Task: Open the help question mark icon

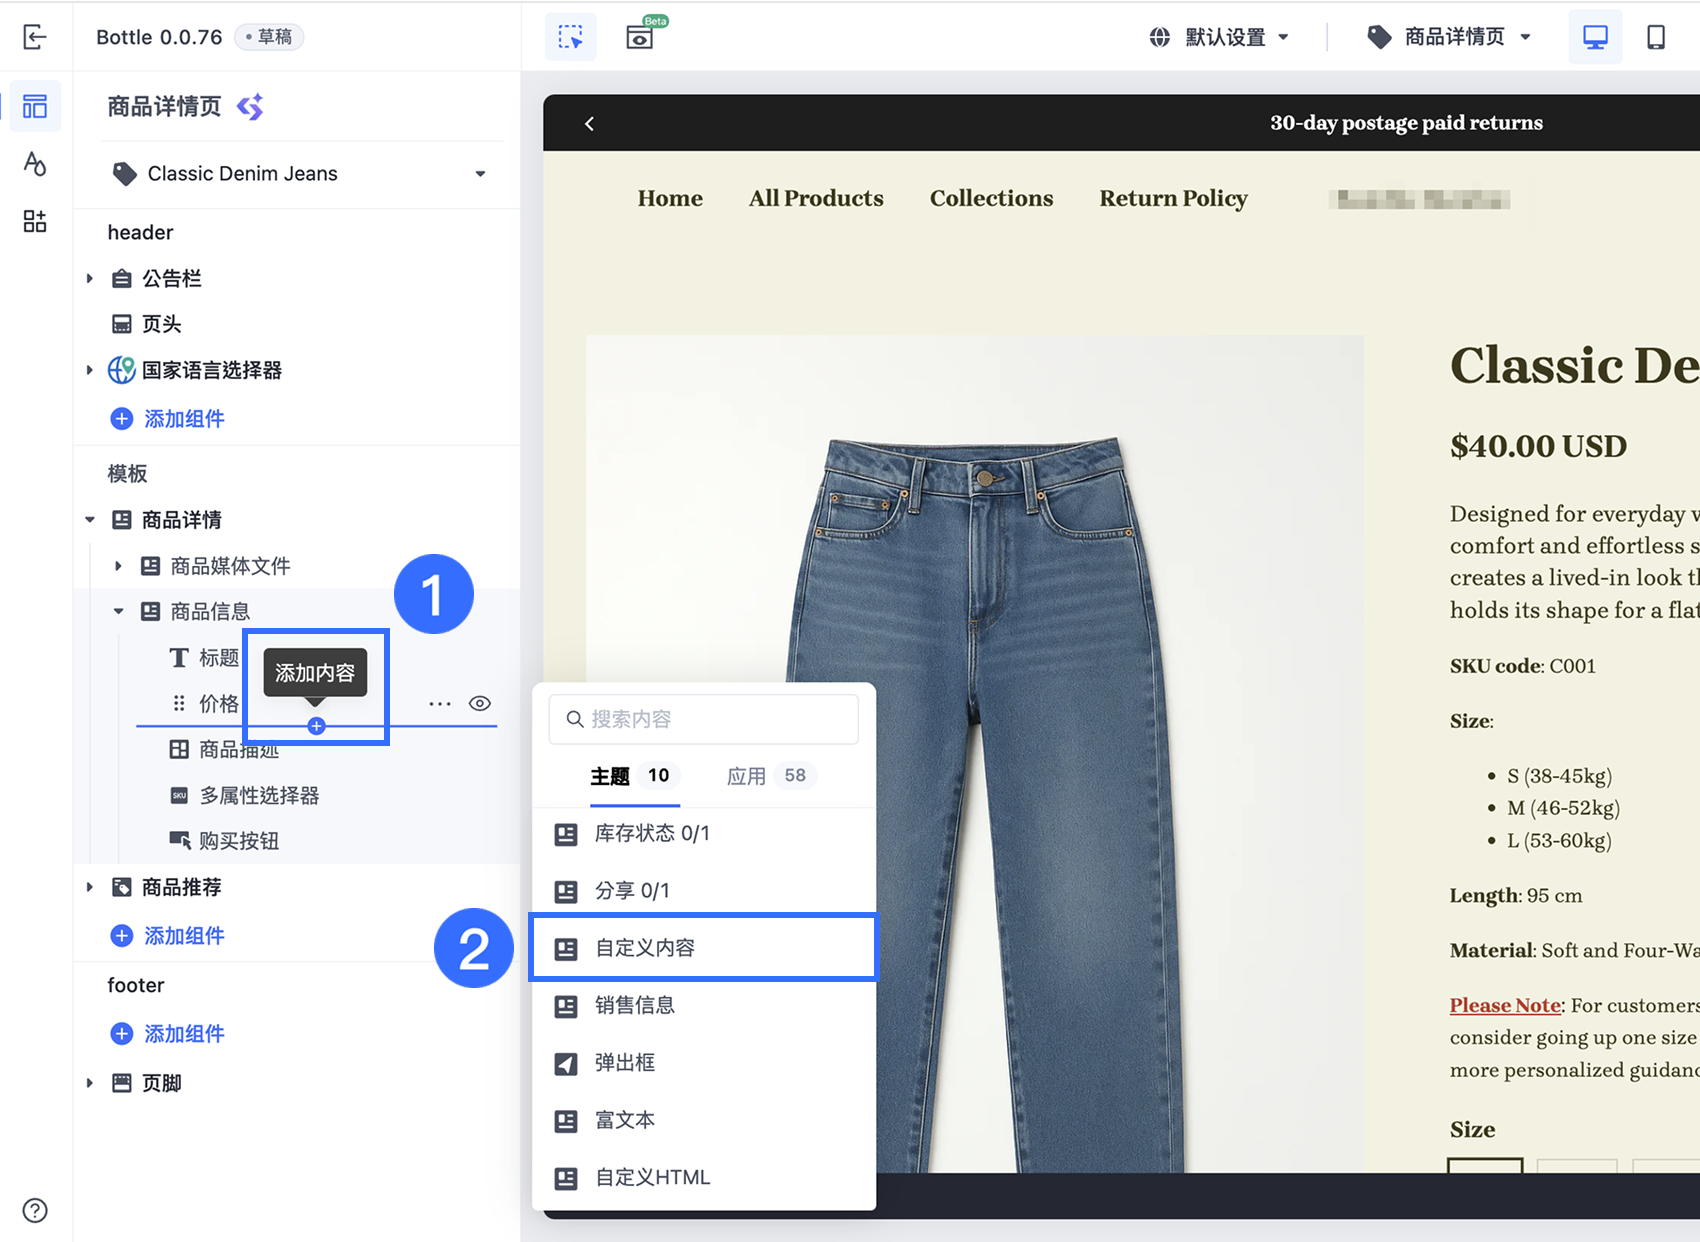Action: coord(35,1210)
